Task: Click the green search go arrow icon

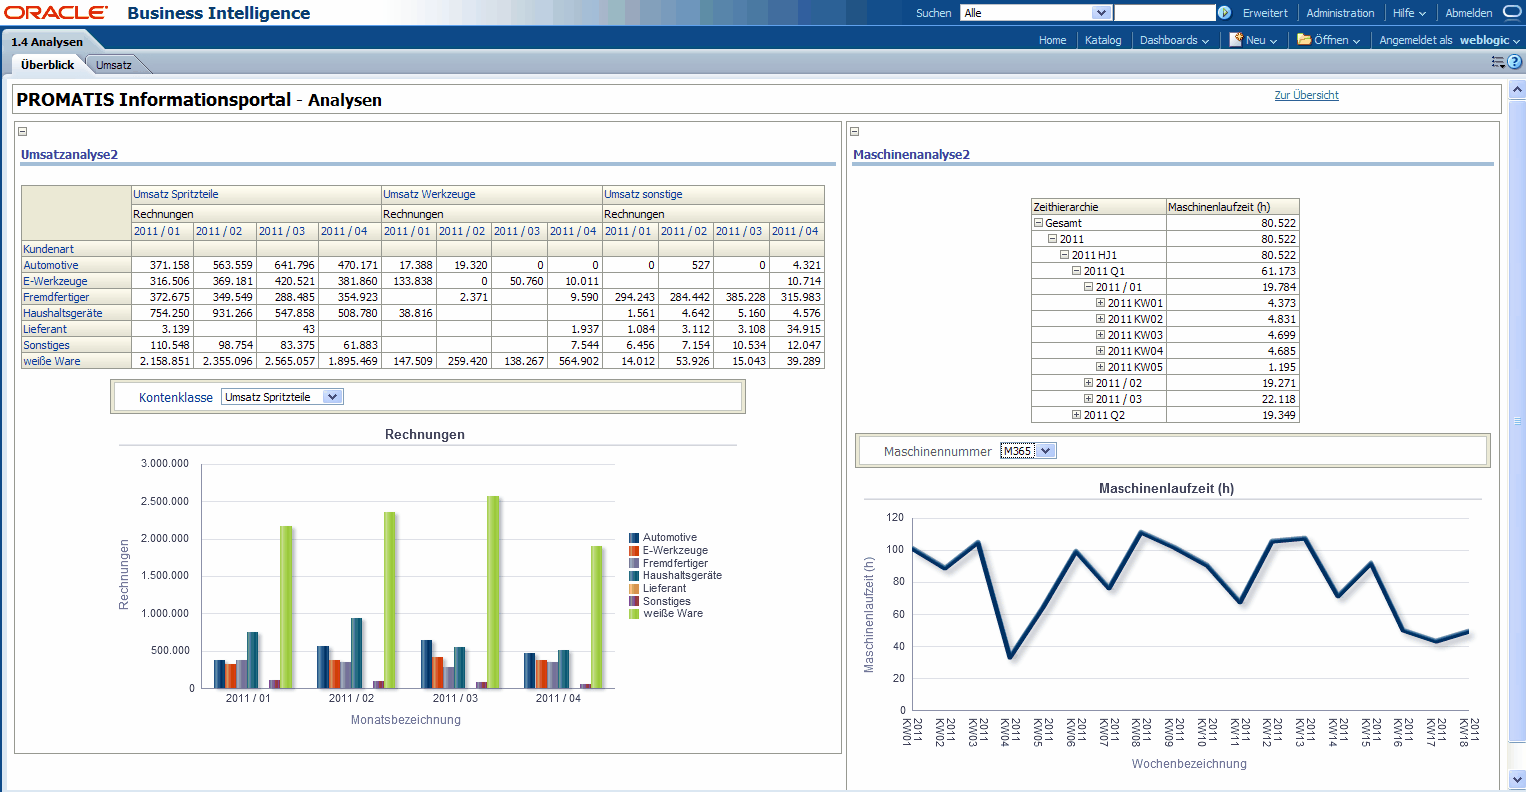Action: pos(1224,13)
